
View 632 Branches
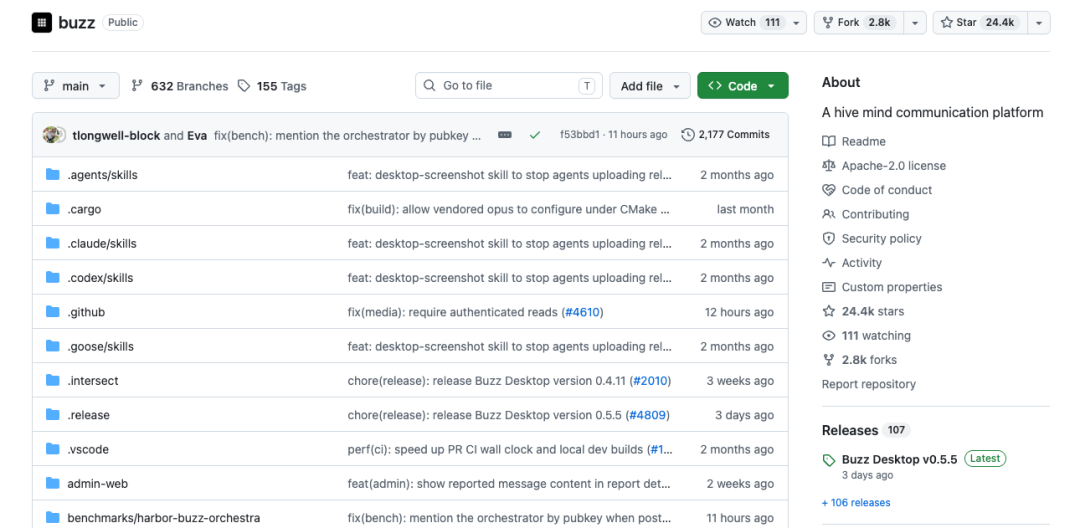click(x=180, y=86)
